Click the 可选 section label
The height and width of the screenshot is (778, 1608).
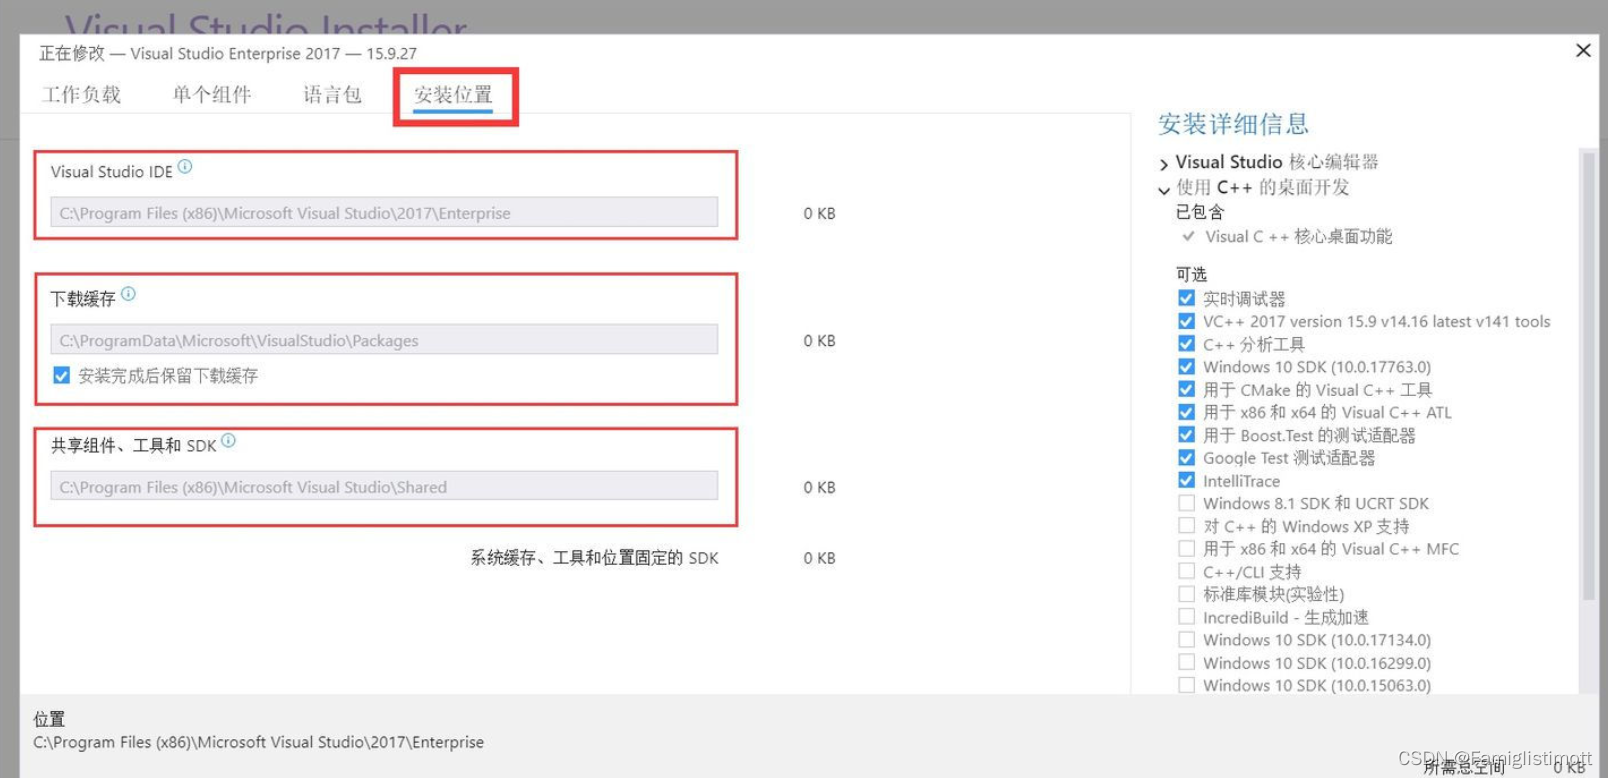[1191, 274]
